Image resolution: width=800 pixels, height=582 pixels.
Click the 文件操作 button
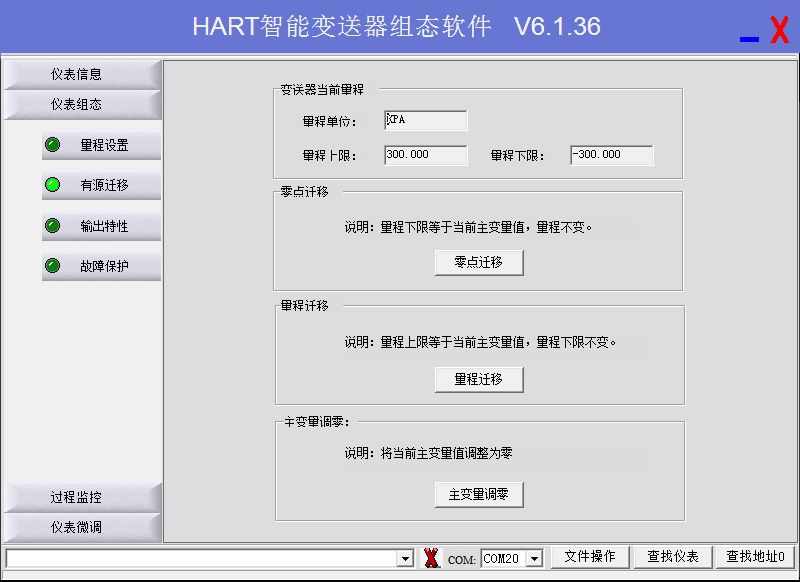589,557
